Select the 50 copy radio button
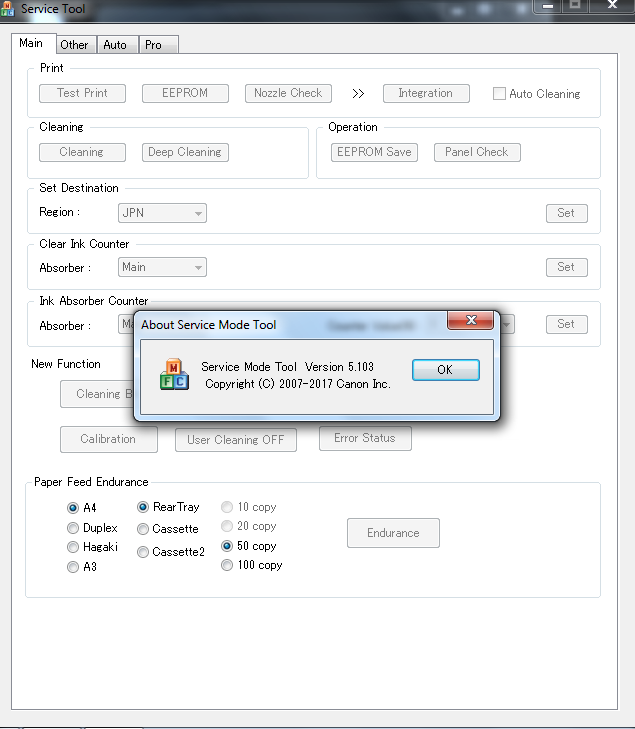Screen dimensions: 635x729 [227, 546]
